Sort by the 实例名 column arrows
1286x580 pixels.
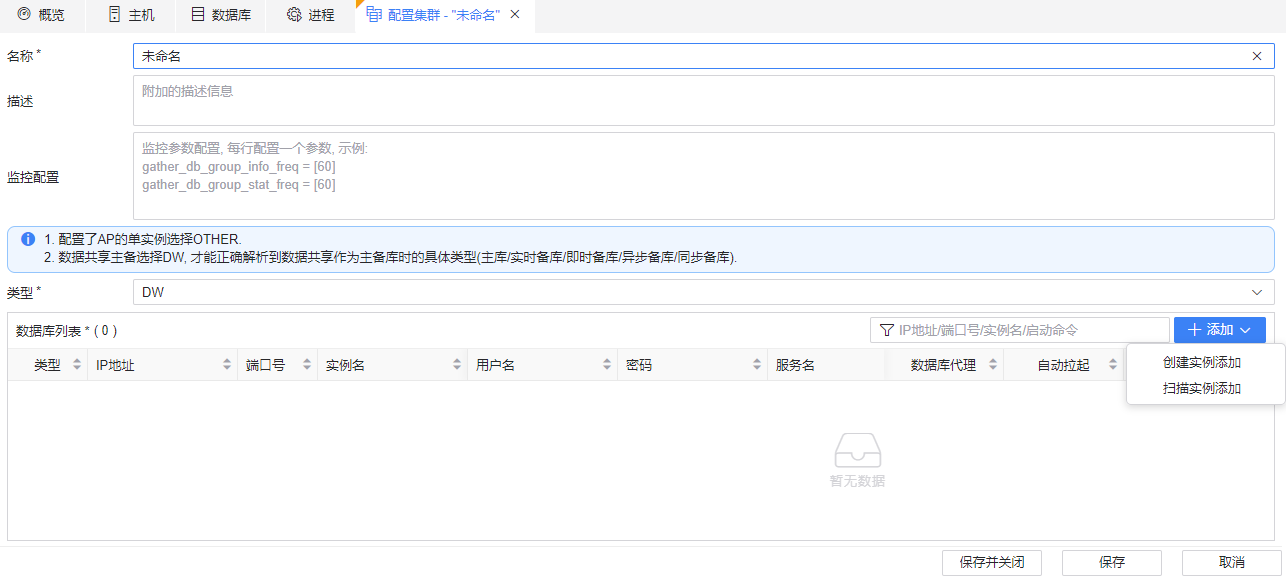pyautogui.click(x=457, y=365)
